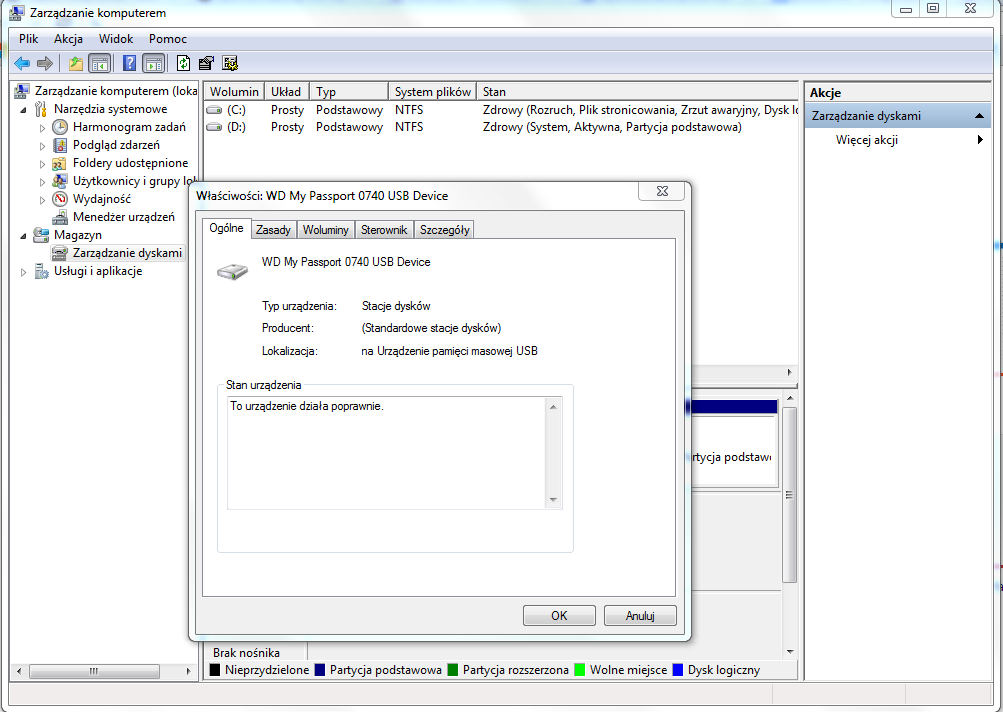Open the Widok menu
This screenshot has height=712, width=1003.
(116, 38)
